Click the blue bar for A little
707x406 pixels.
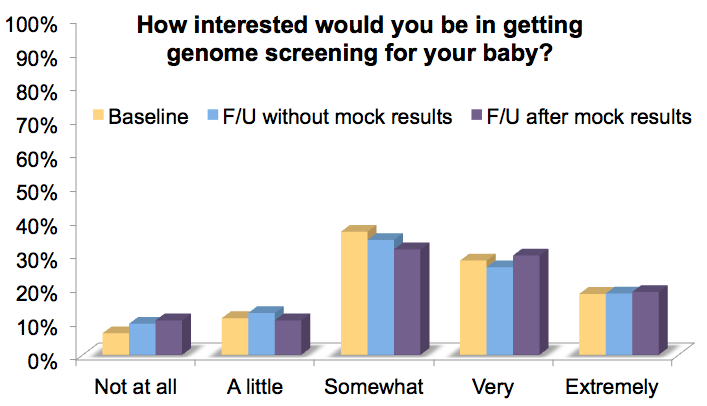click(262, 334)
